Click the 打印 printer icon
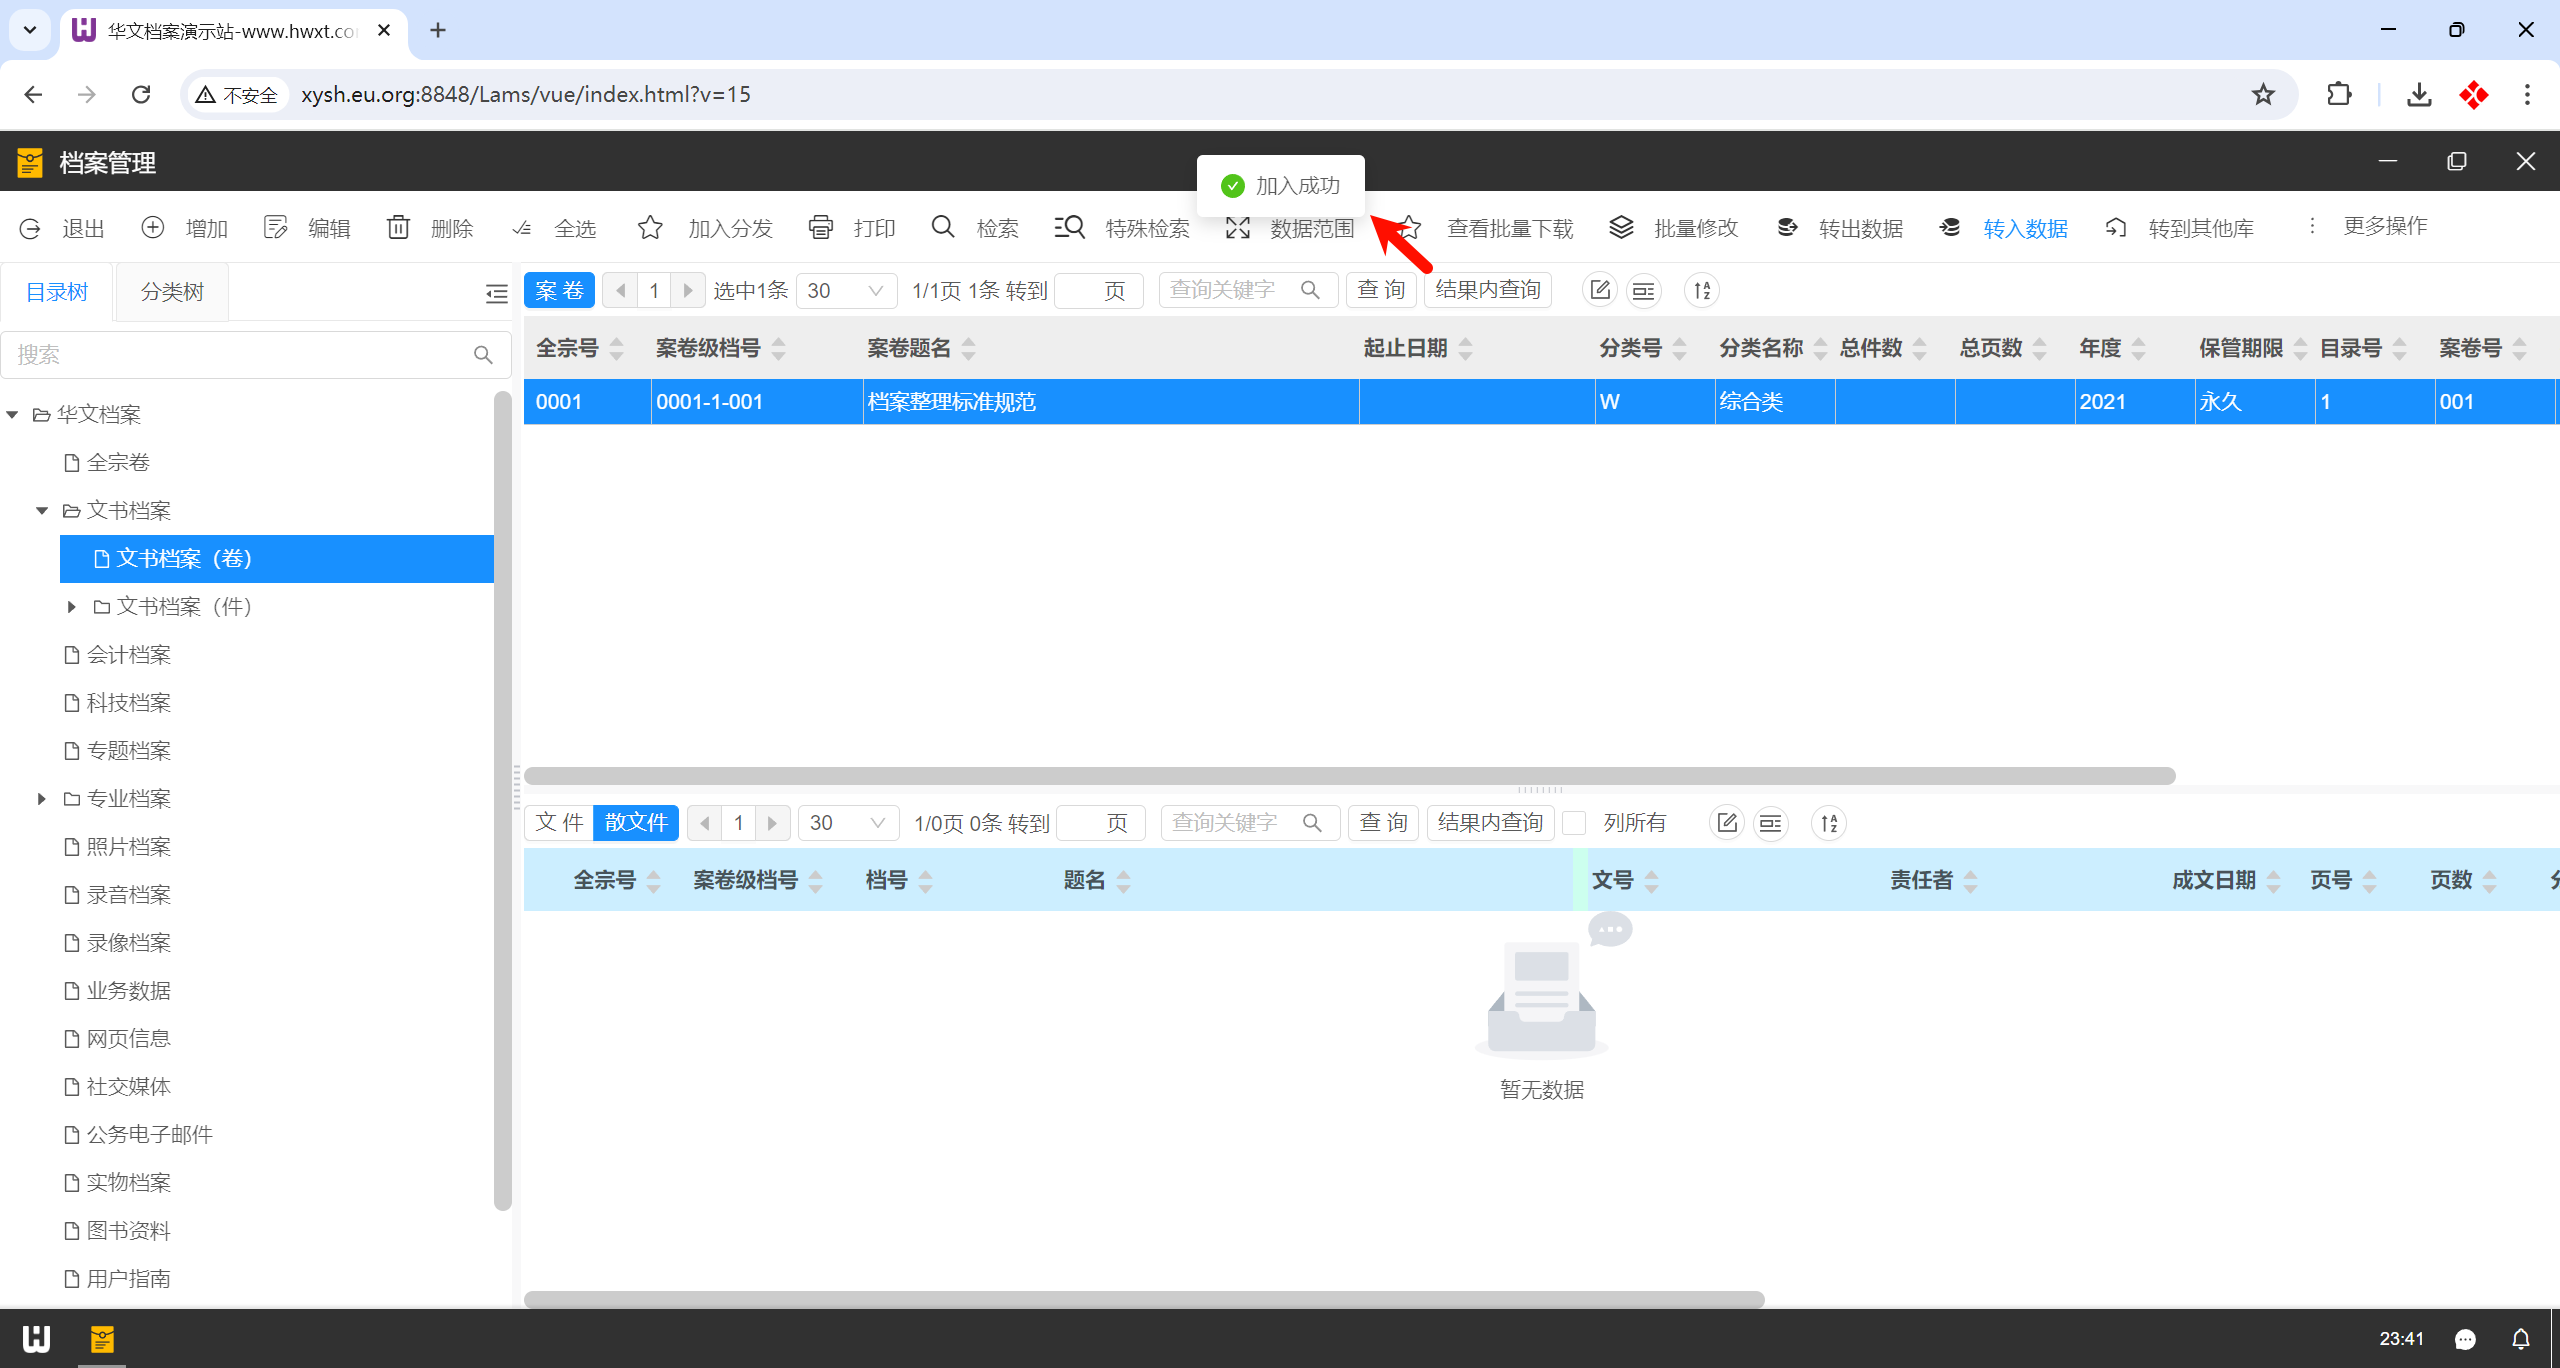This screenshot has height=1368, width=2560. 821,228
